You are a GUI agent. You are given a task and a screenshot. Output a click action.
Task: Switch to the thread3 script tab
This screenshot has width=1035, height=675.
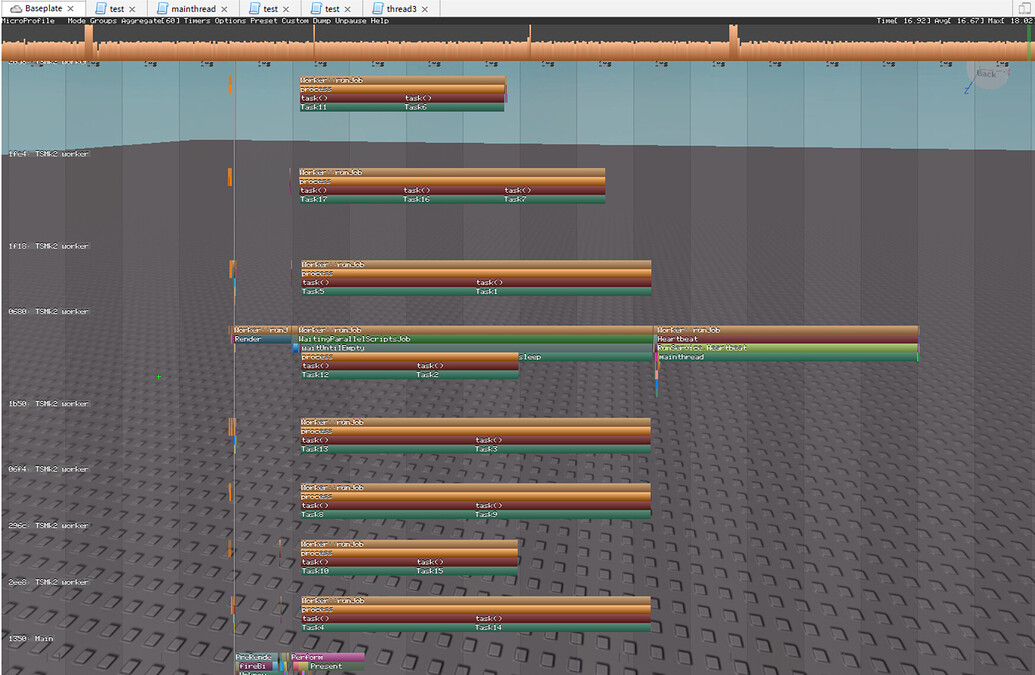(401, 9)
